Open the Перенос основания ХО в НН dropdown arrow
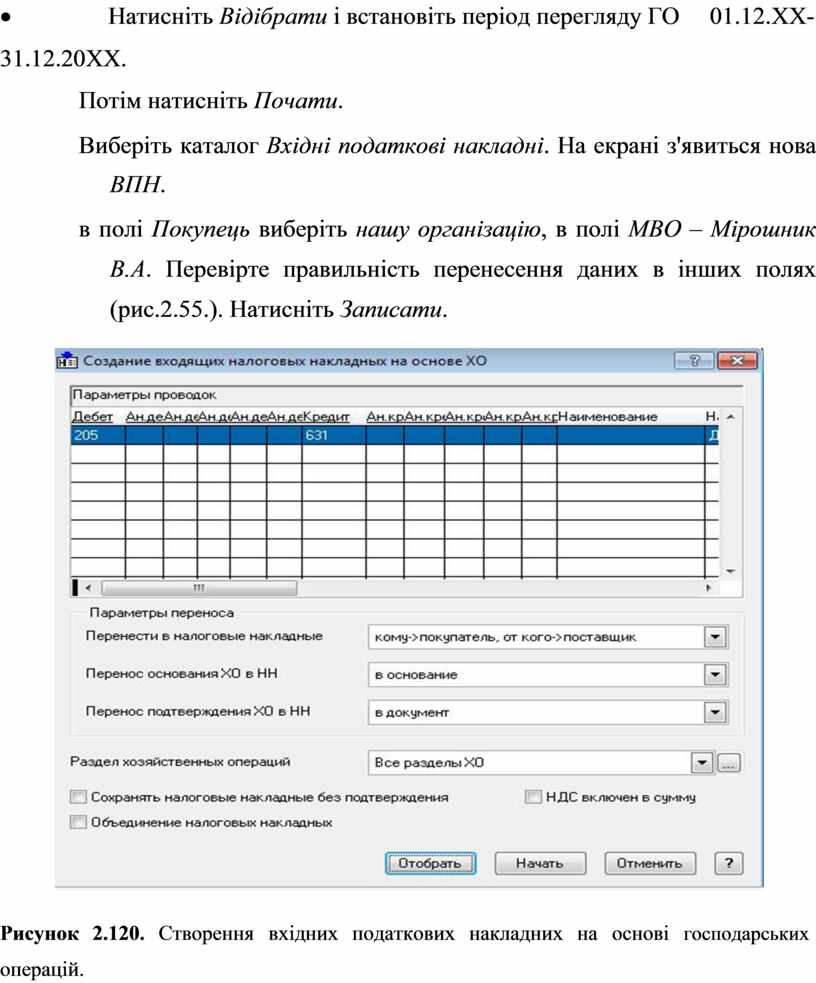816x983 pixels. (x=715, y=675)
